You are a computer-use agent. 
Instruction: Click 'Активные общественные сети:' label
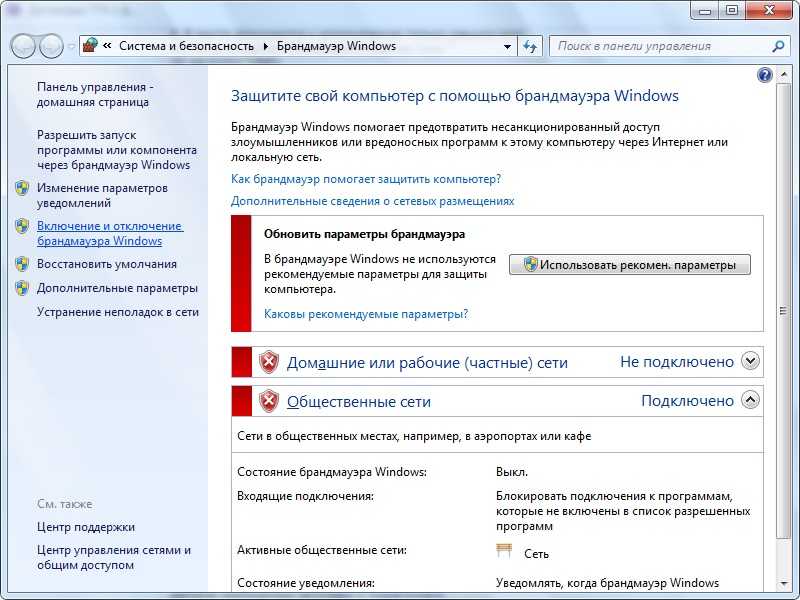tap(322, 551)
